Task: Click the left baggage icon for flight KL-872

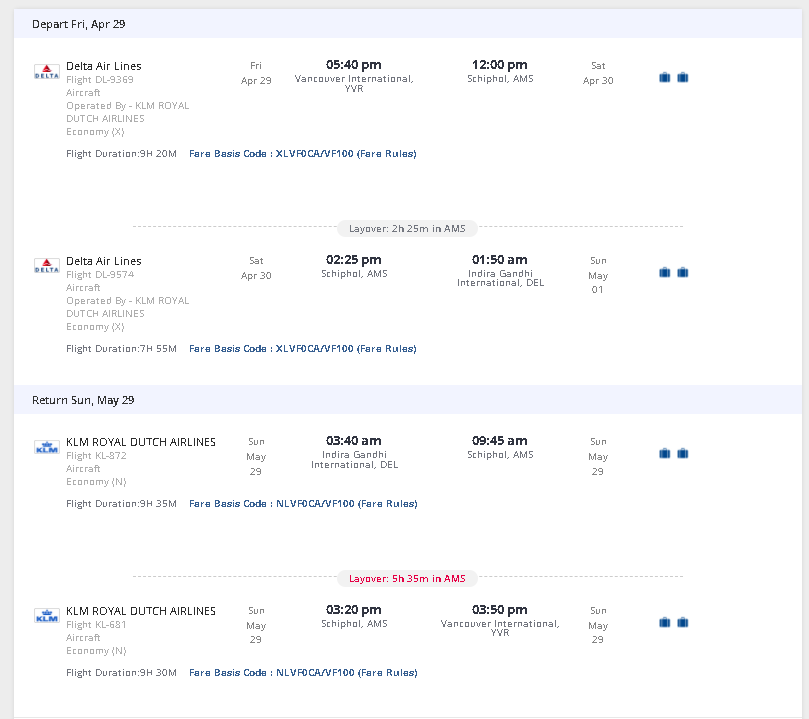Action: (665, 453)
